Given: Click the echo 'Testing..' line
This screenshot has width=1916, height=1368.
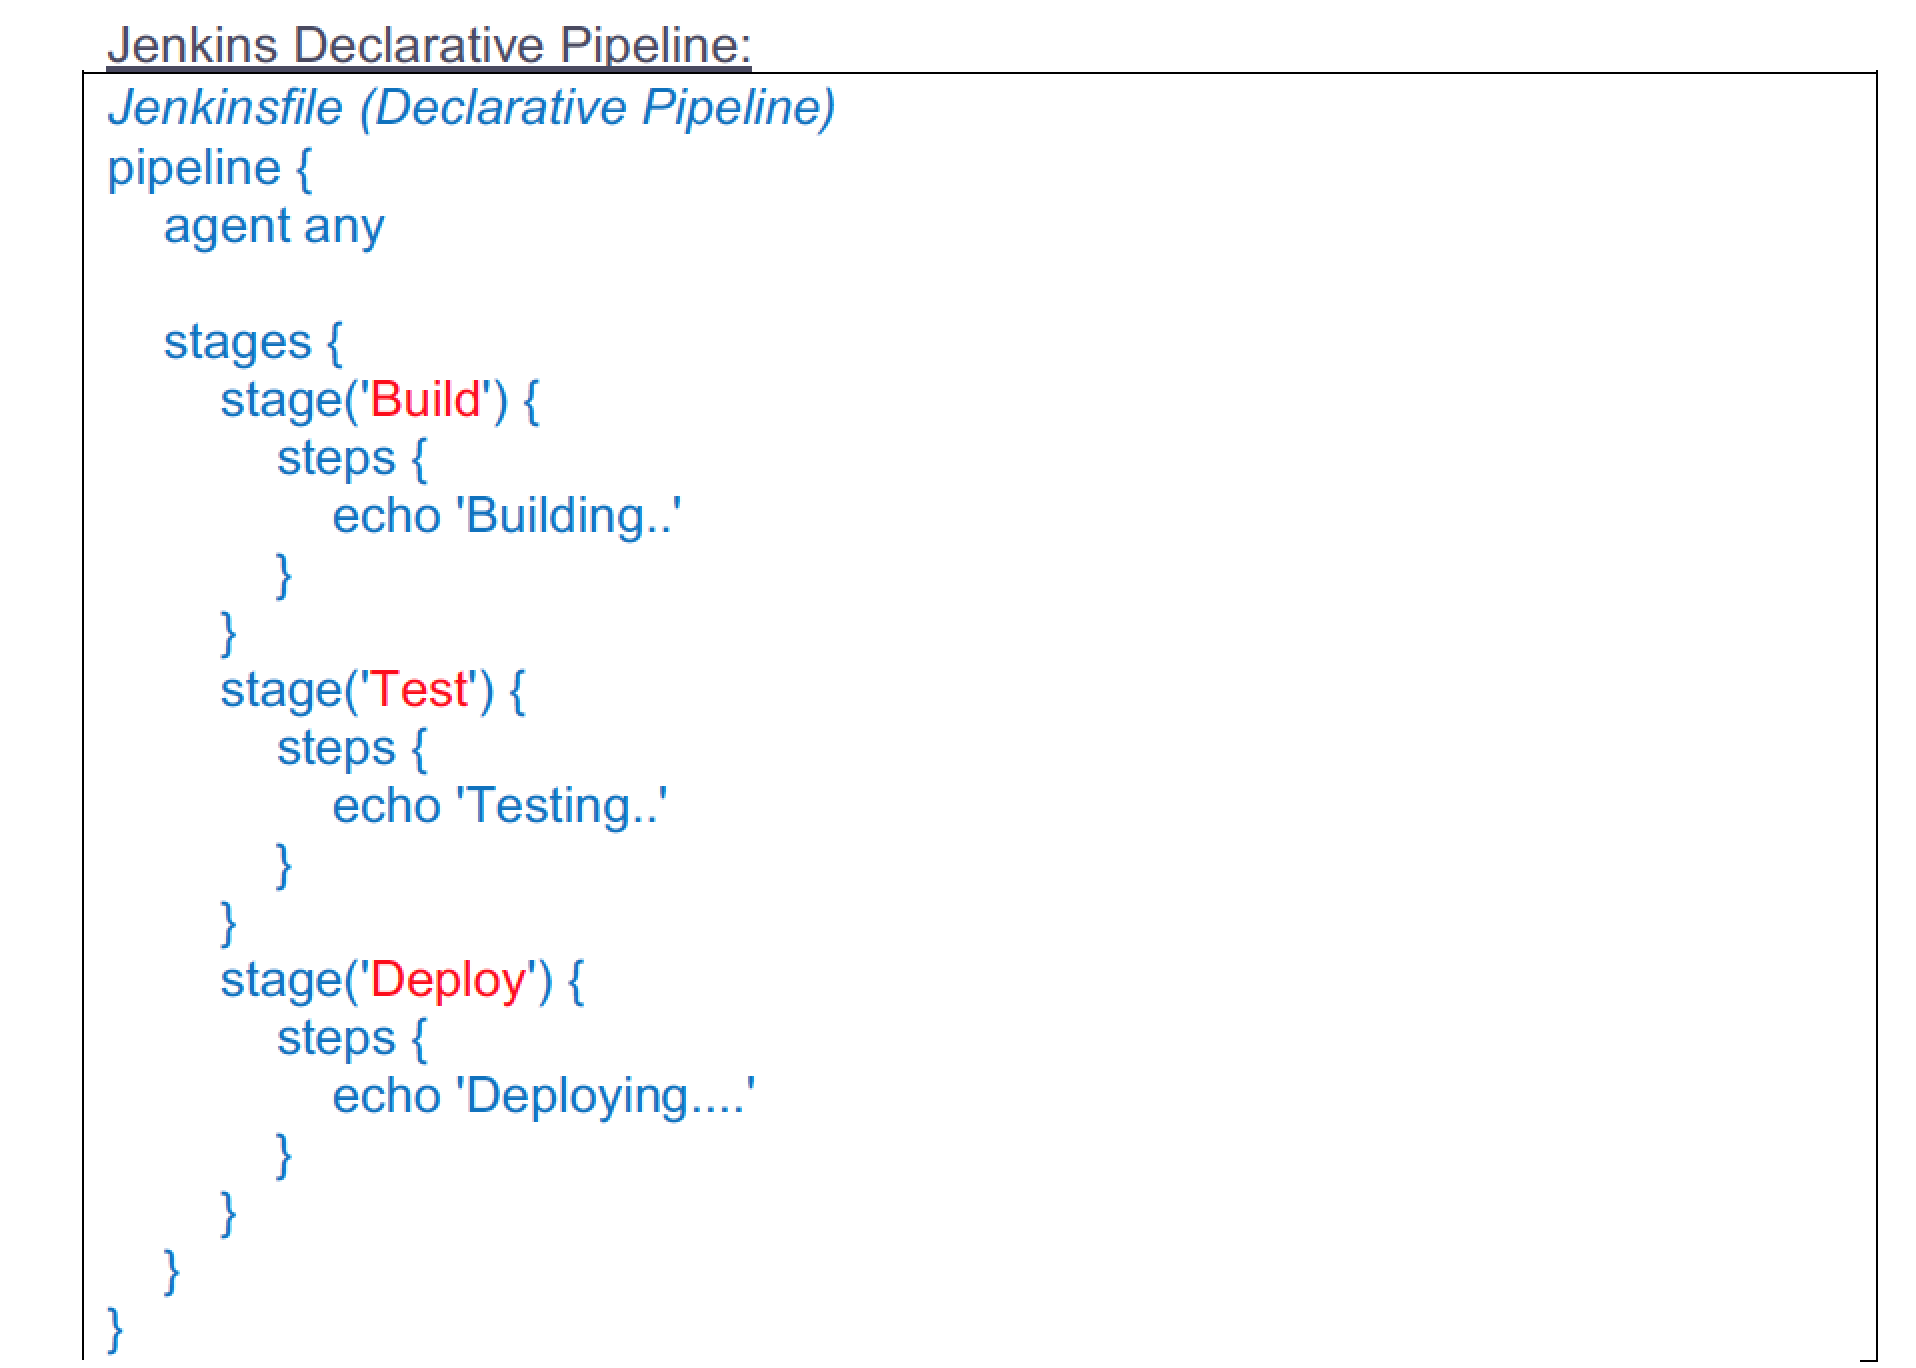Looking at the screenshot, I should pyautogui.click(x=500, y=806).
